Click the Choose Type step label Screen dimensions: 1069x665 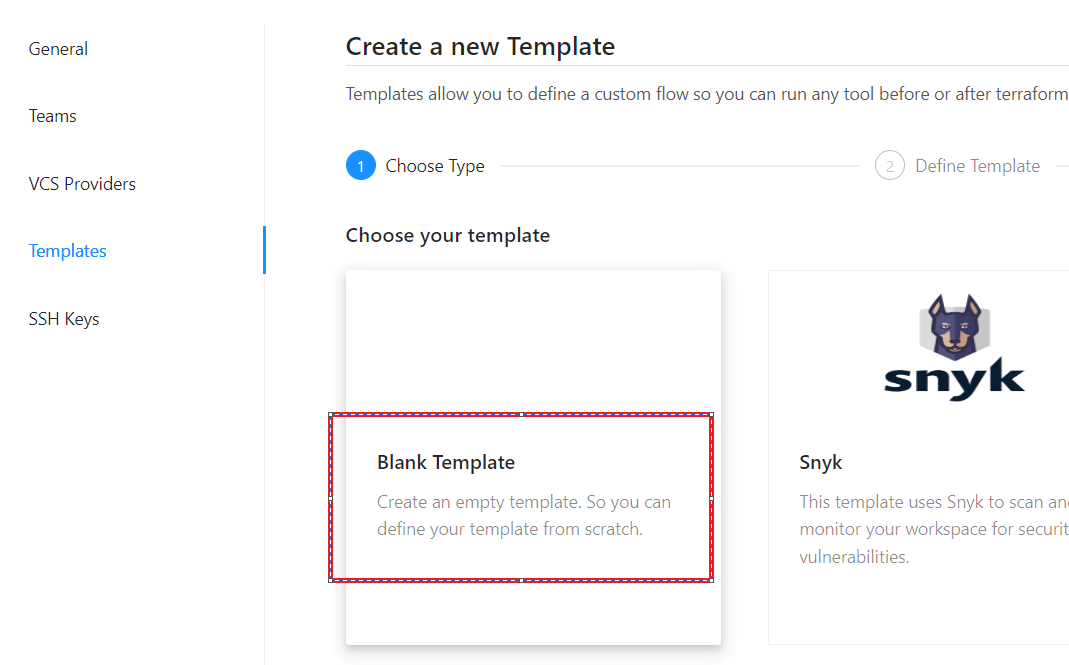point(435,166)
